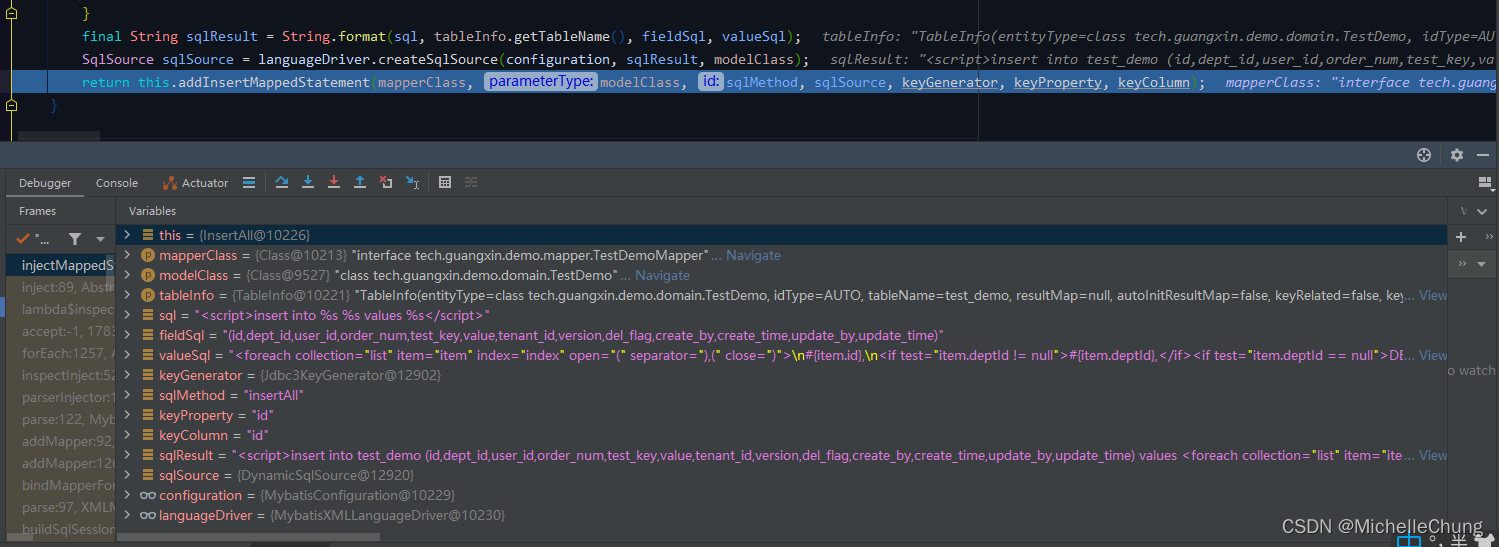The height and width of the screenshot is (547, 1499).
Task: Expand the configuration variable node
Action: pos(127,495)
